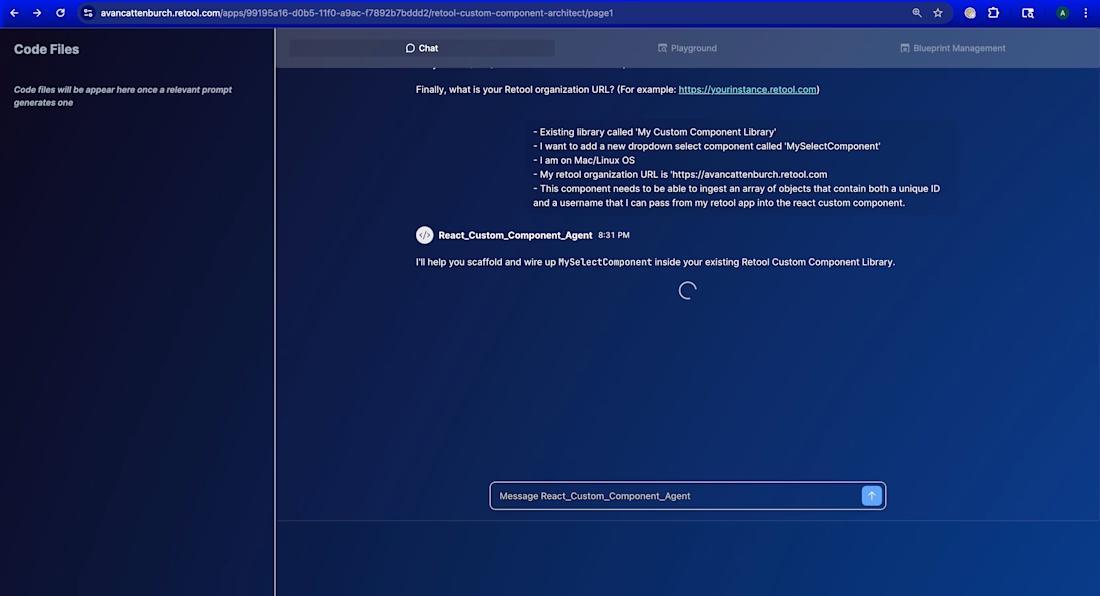Screen dimensions: 1100x596
Task: Click the React_Custom_Component_Agent code avatar icon
Action: click(424, 235)
